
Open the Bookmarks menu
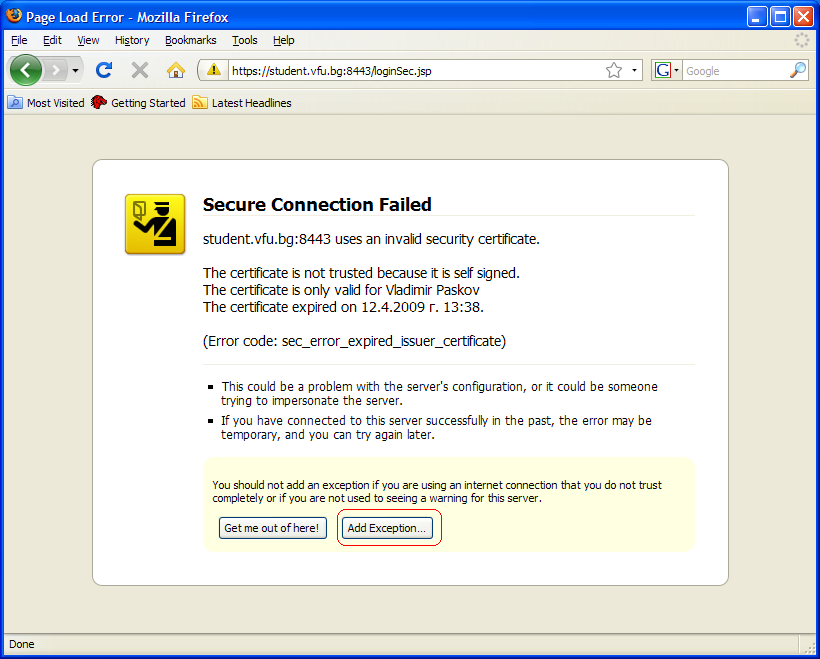[190, 40]
